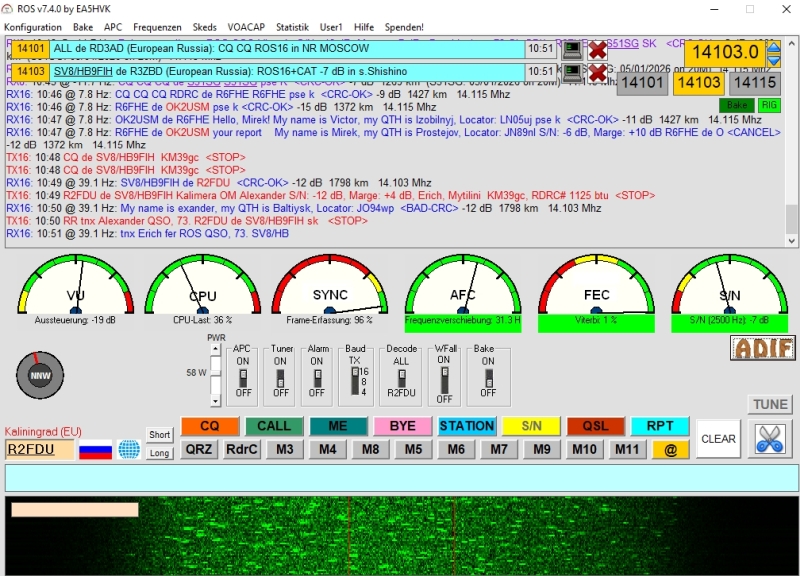Open the Statistik menu
This screenshot has height=576, width=800.
point(292,28)
